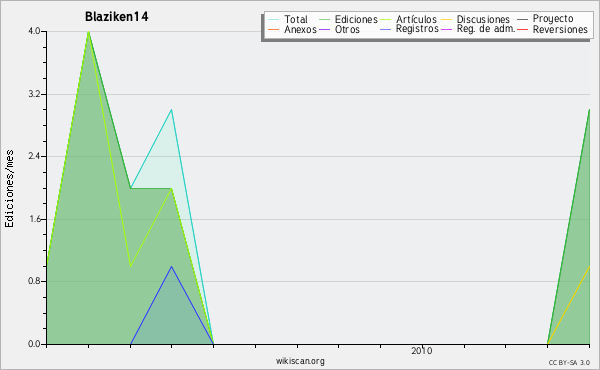Click the yellow Discusiones legend line swatch
The height and width of the screenshot is (370, 600).
point(447,20)
